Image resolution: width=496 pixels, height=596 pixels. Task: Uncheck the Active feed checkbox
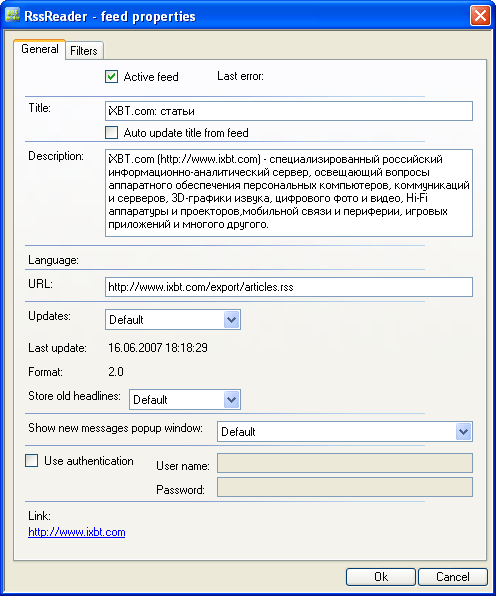click(111, 76)
